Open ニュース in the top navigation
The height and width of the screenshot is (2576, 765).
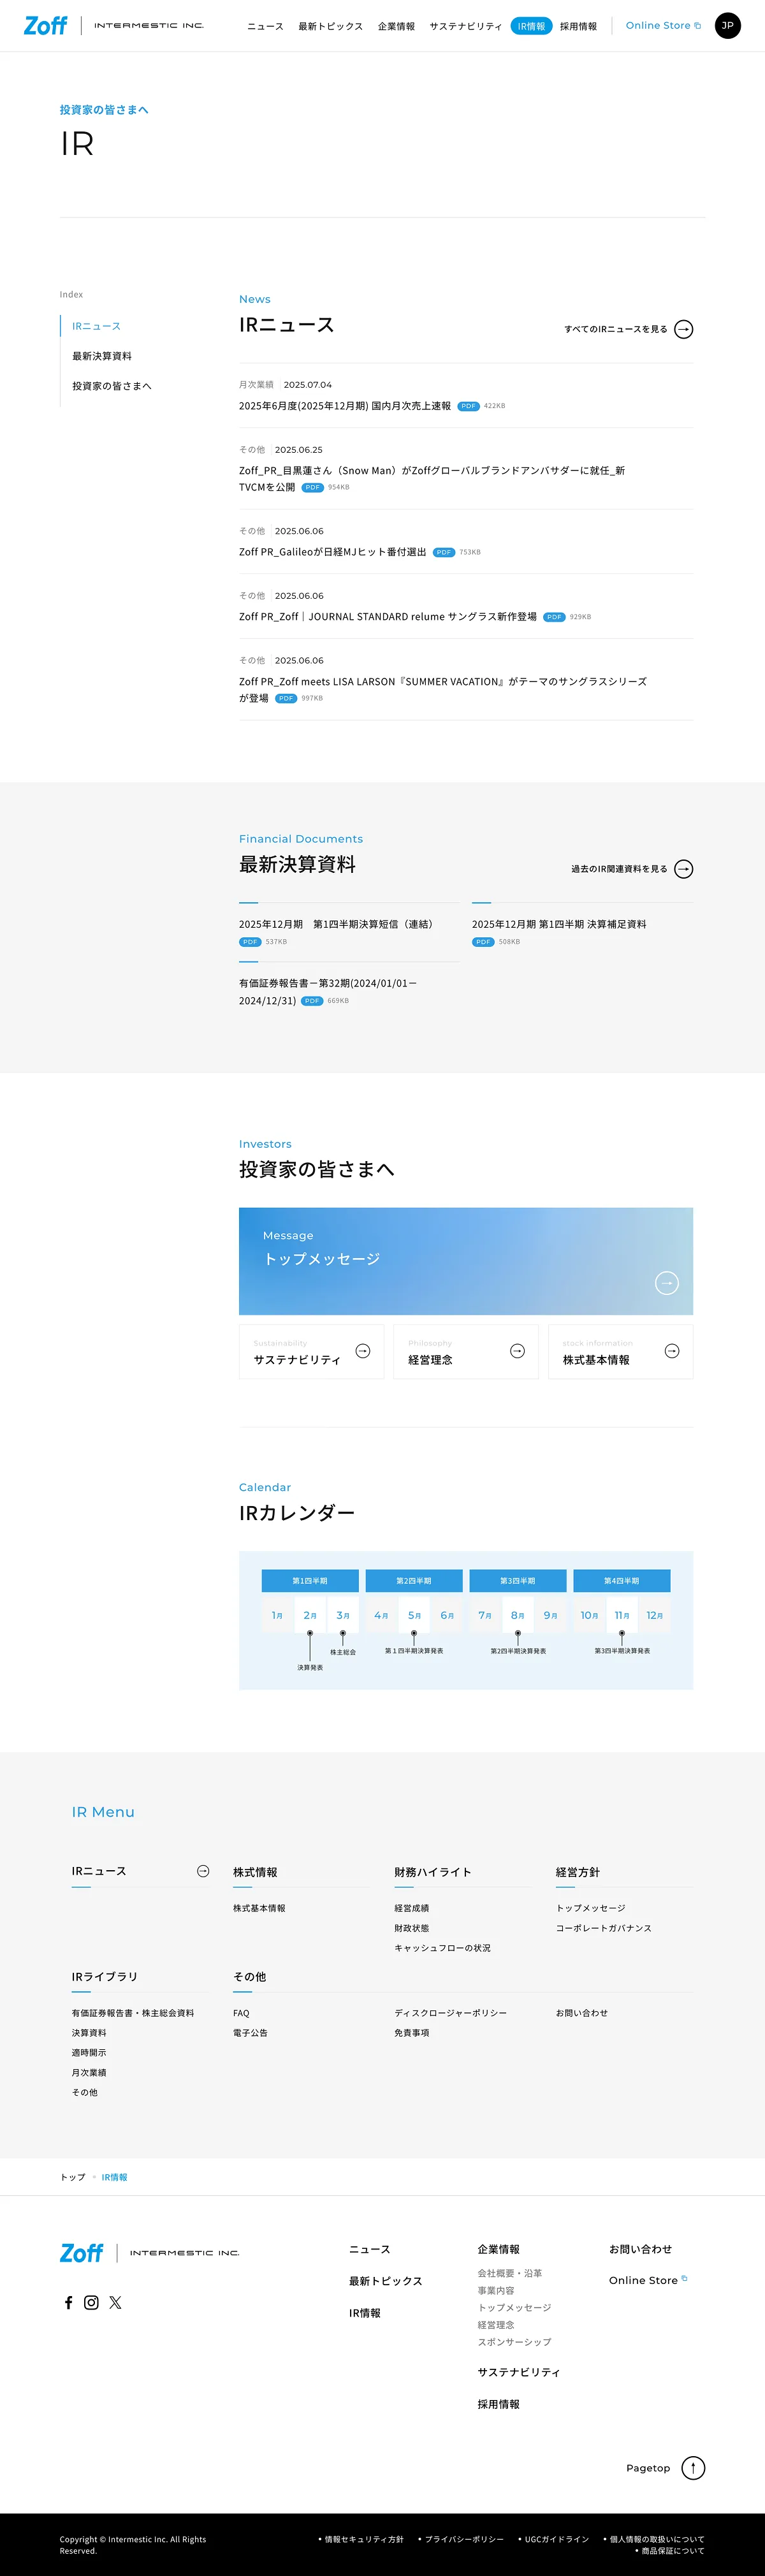(x=265, y=27)
